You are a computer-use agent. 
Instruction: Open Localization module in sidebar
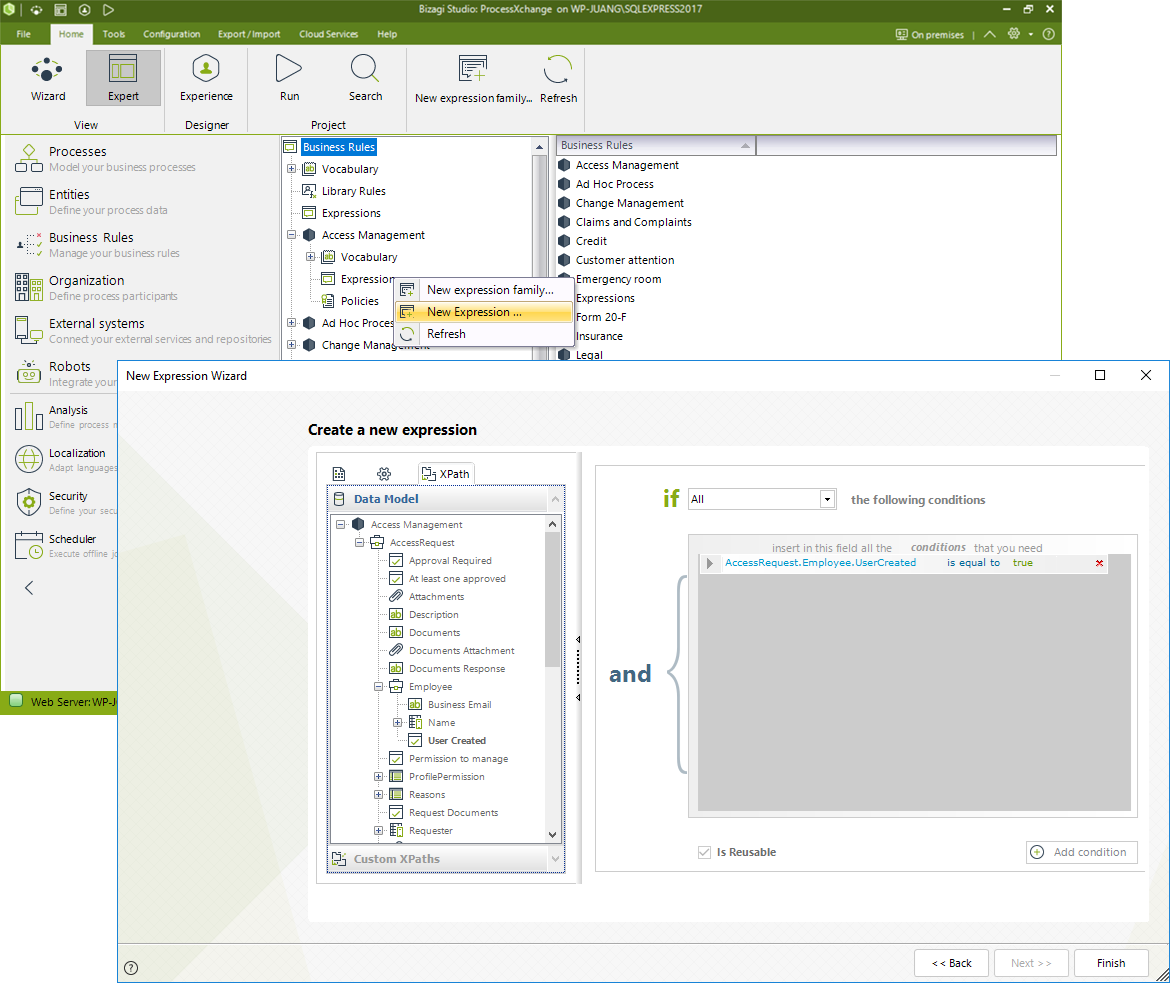[x=66, y=459]
